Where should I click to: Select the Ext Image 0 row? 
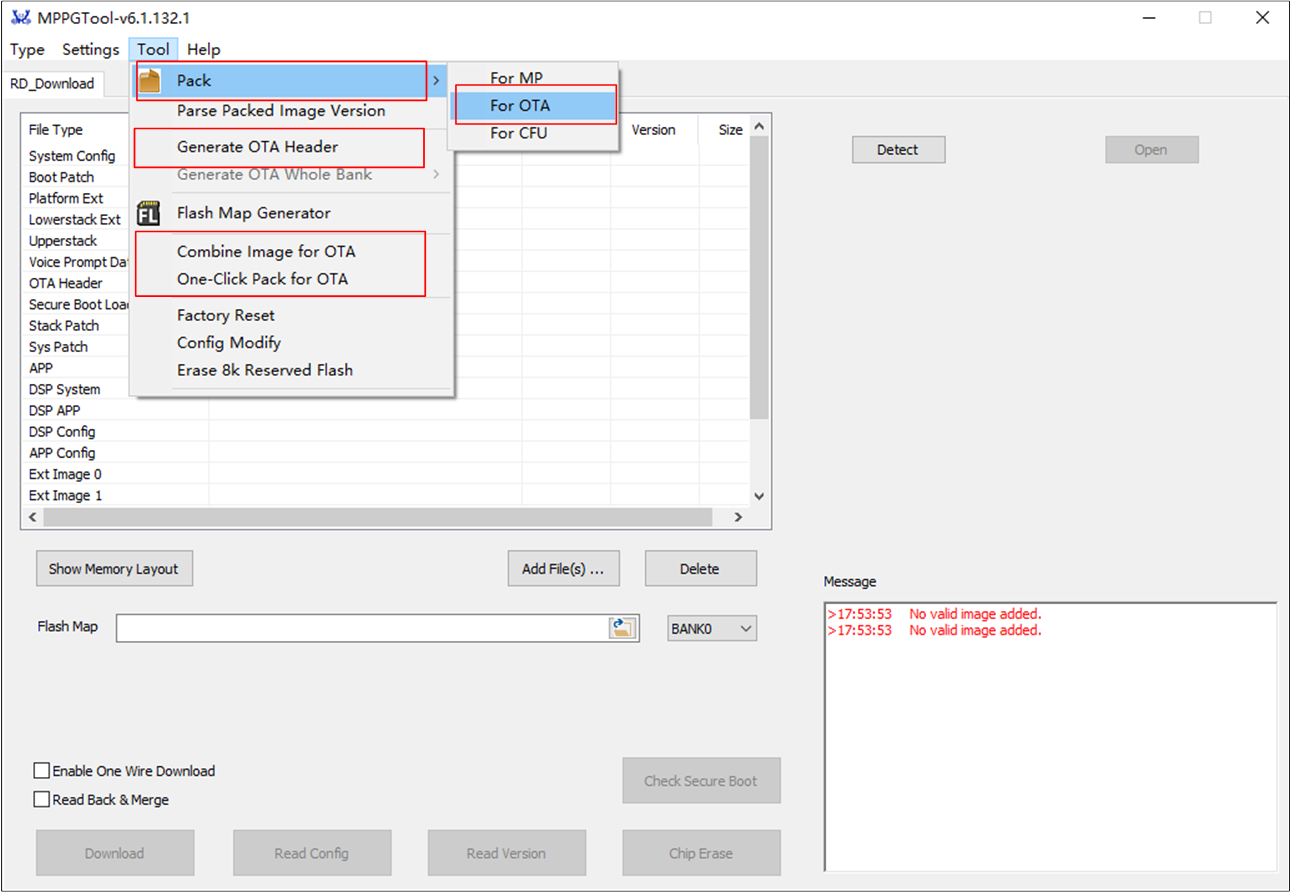click(x=386, y=474)
